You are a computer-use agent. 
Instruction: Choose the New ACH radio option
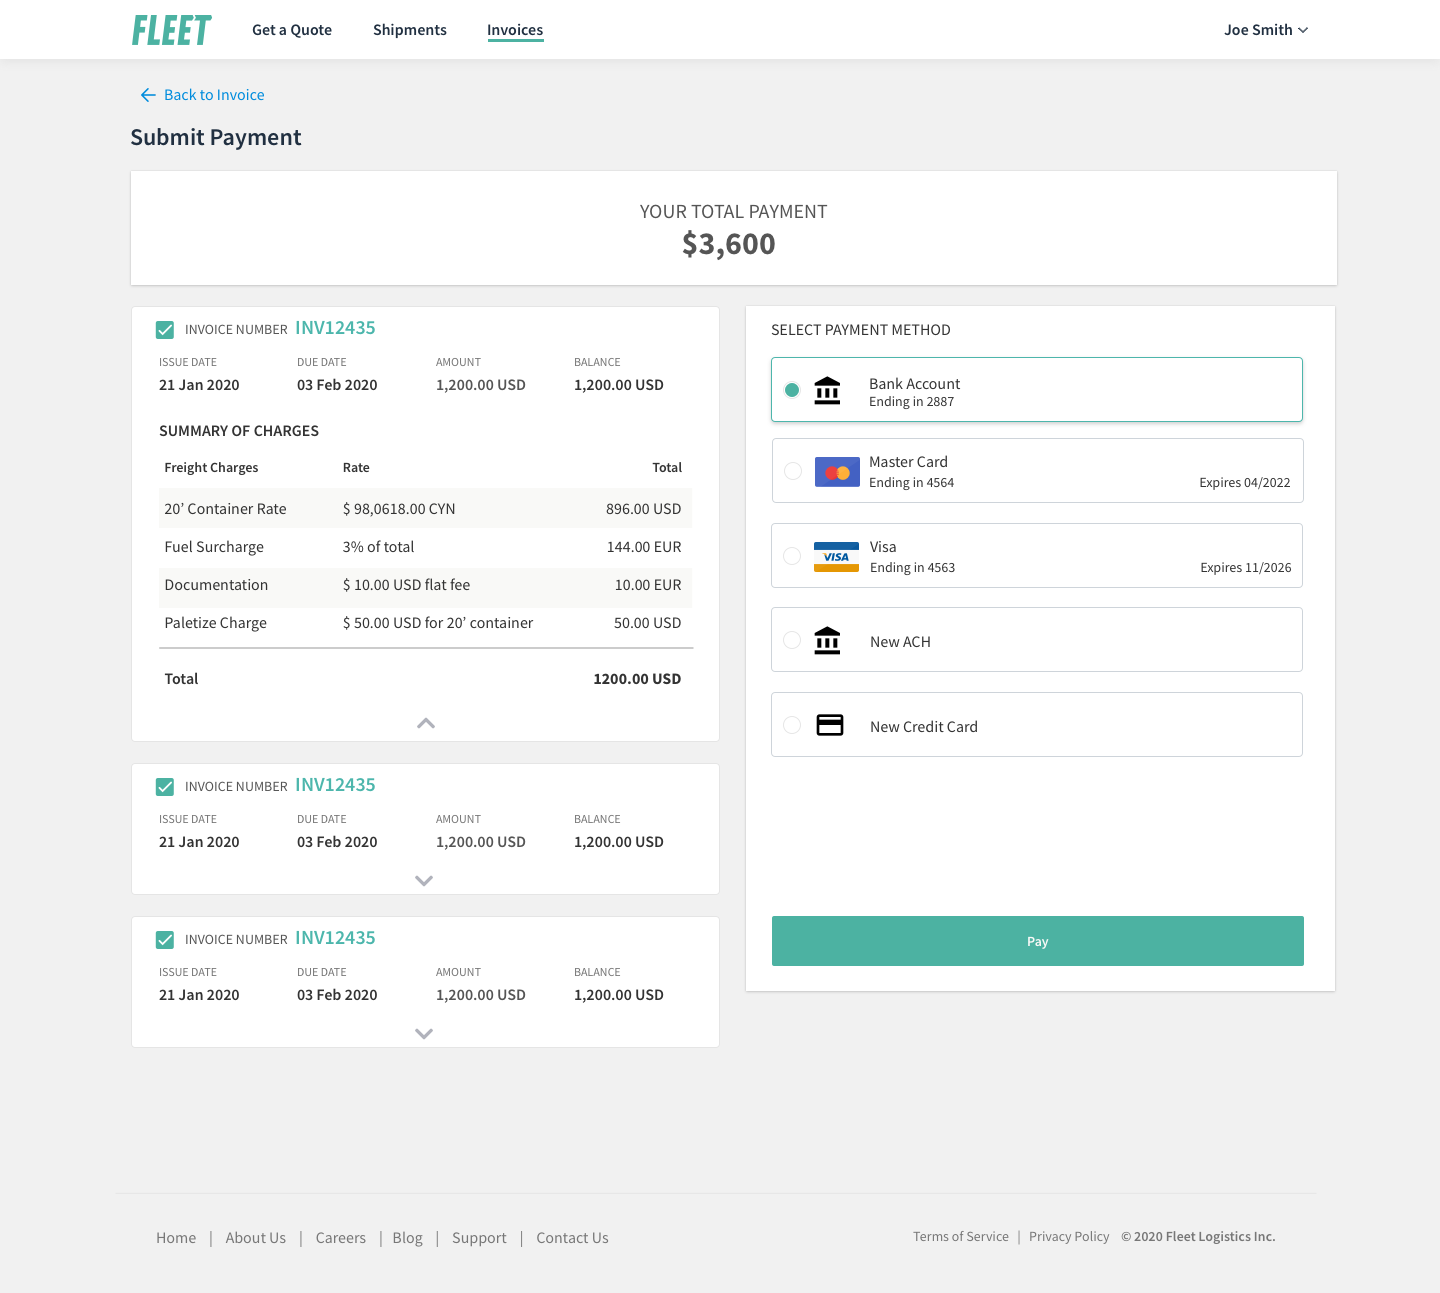[792, 640]
